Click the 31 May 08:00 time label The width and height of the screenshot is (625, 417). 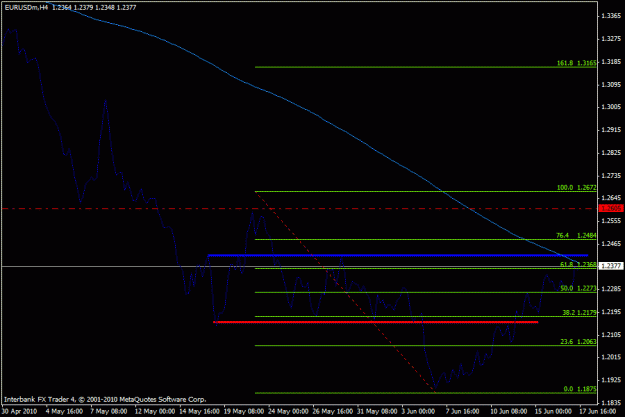pos(377,411)
